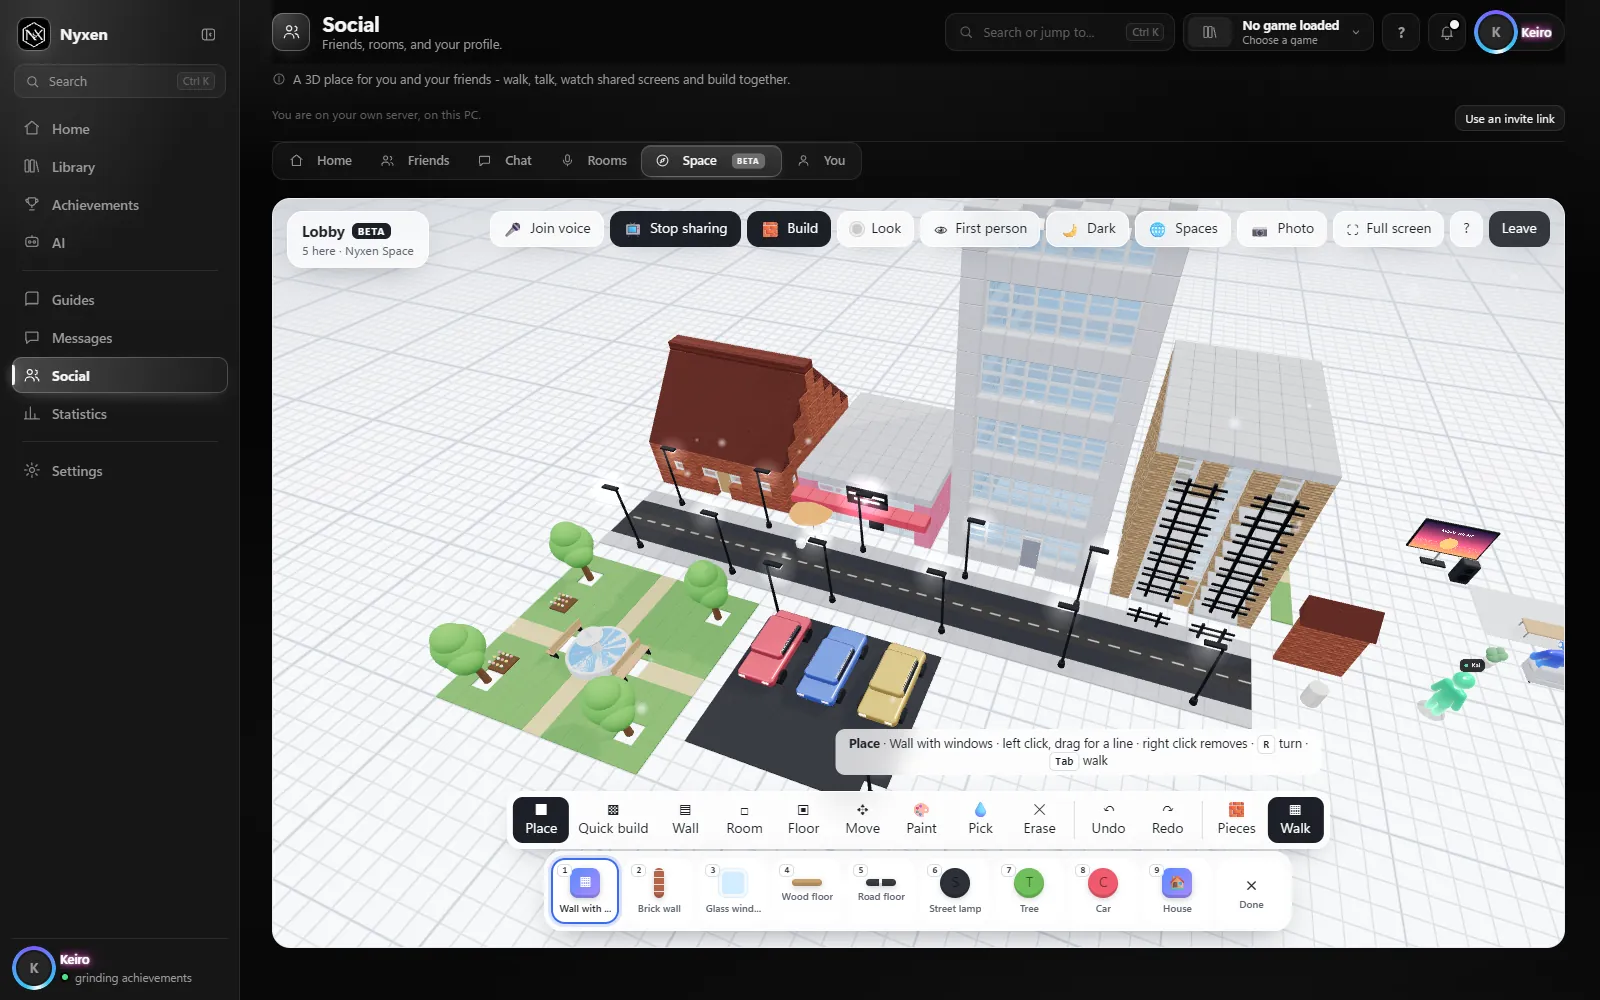Switch to the Chat tab

(505, 161)
